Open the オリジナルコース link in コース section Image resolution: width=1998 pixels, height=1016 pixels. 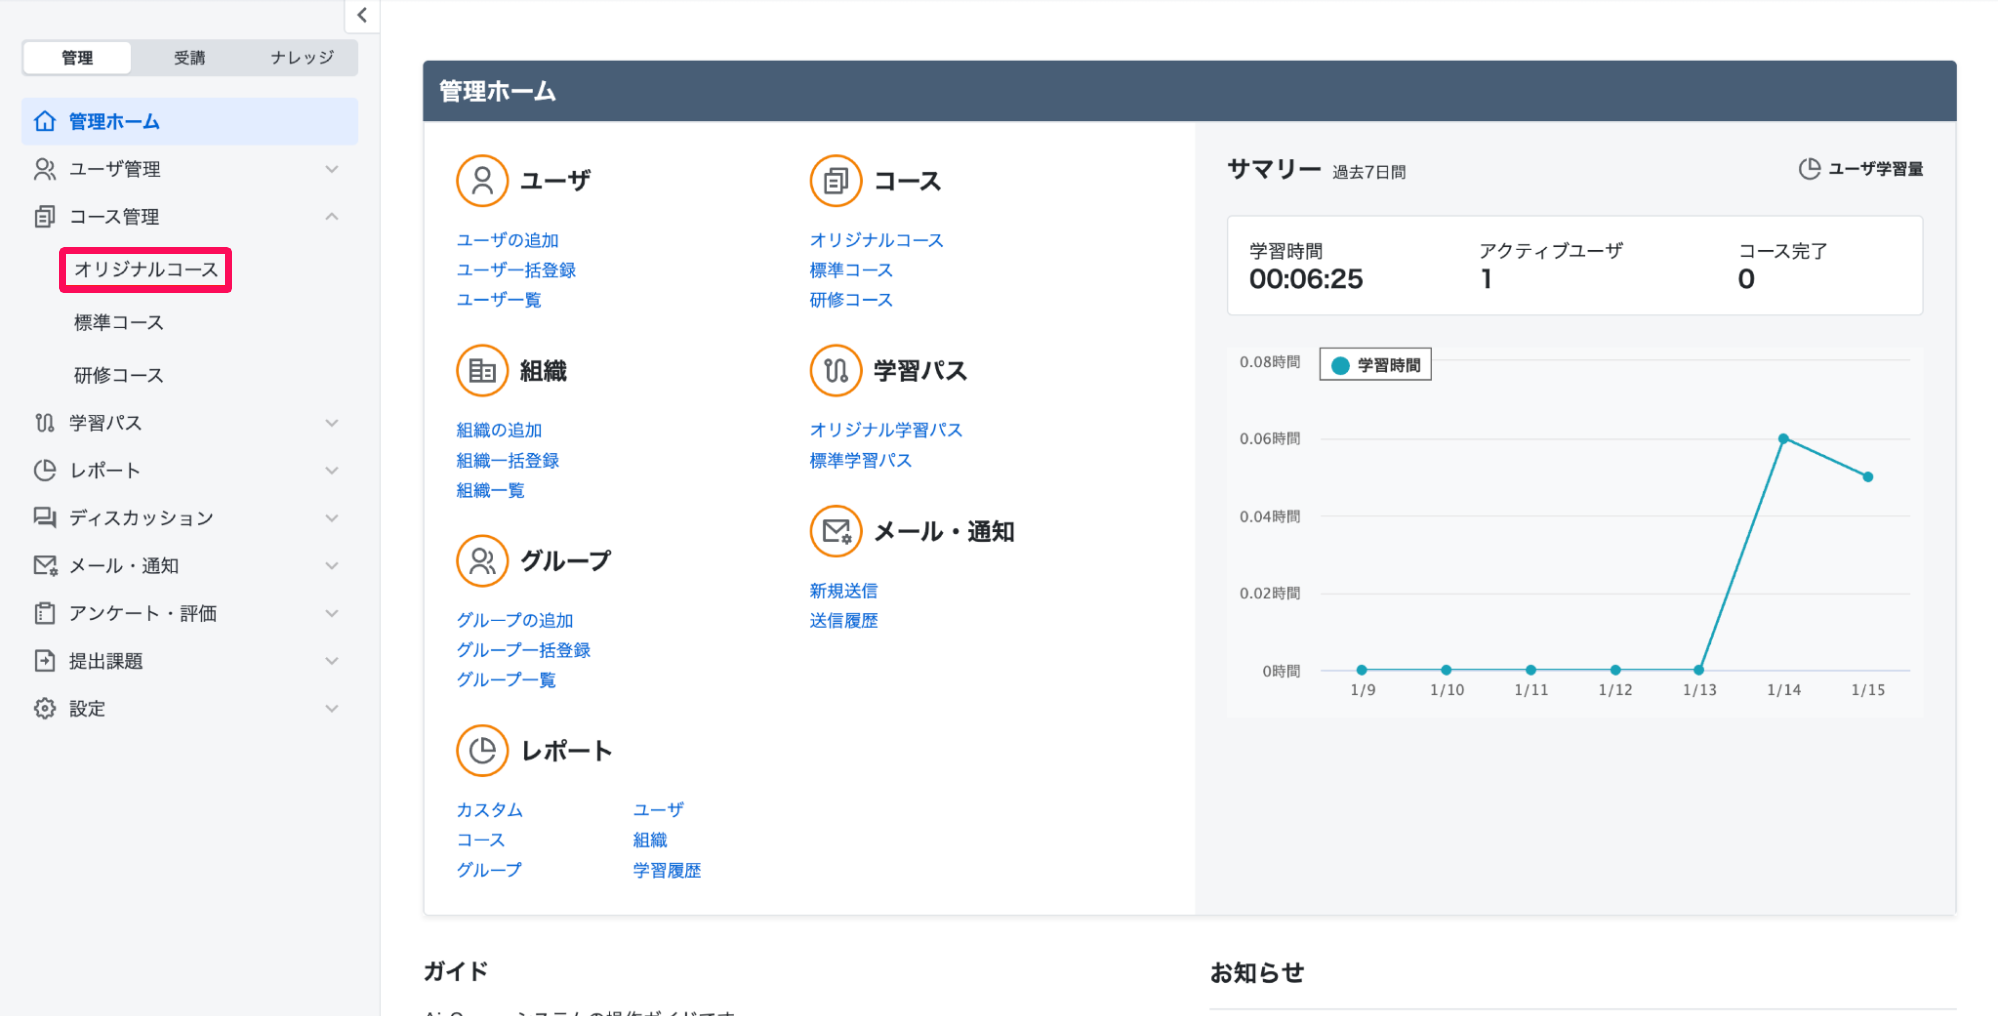(x=877, y=240)
